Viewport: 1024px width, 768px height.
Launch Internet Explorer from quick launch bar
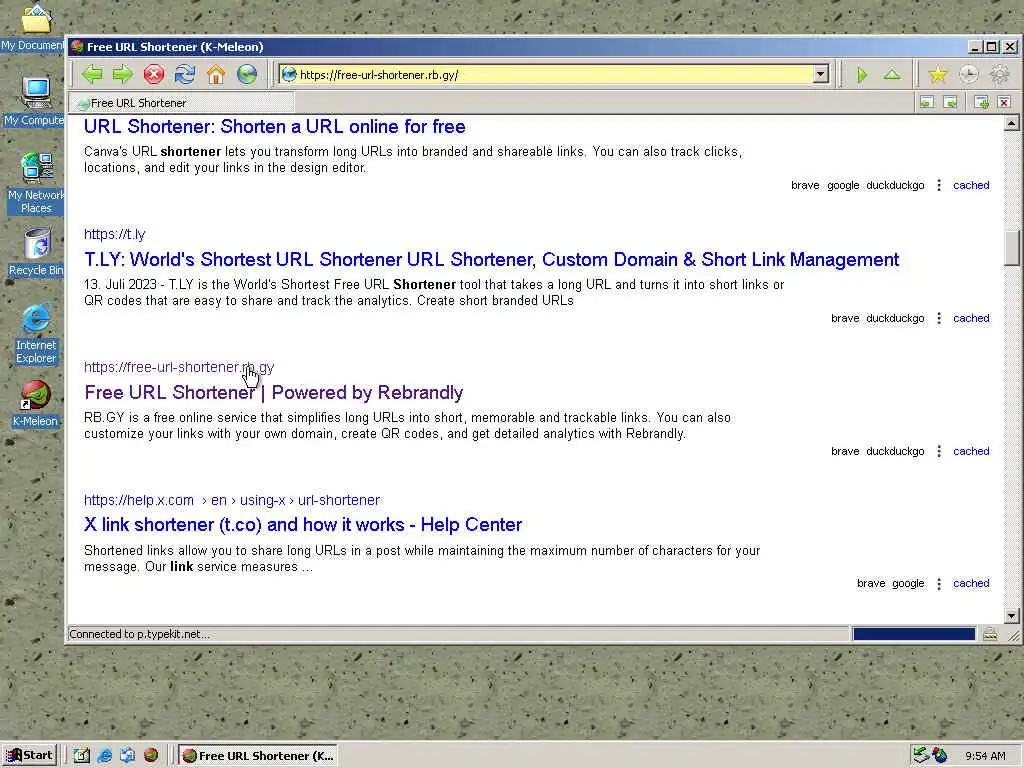(104, 755)
